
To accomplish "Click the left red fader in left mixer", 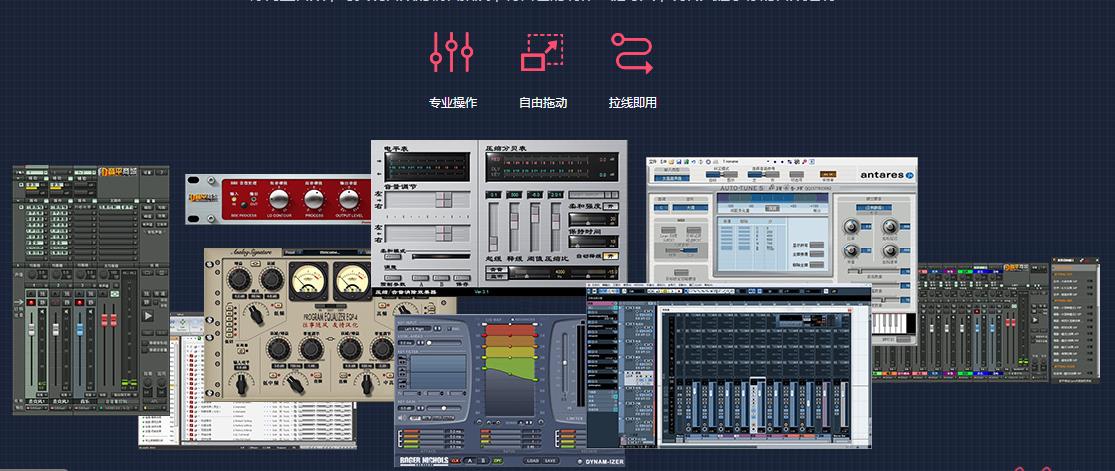I will coord(104,320).
